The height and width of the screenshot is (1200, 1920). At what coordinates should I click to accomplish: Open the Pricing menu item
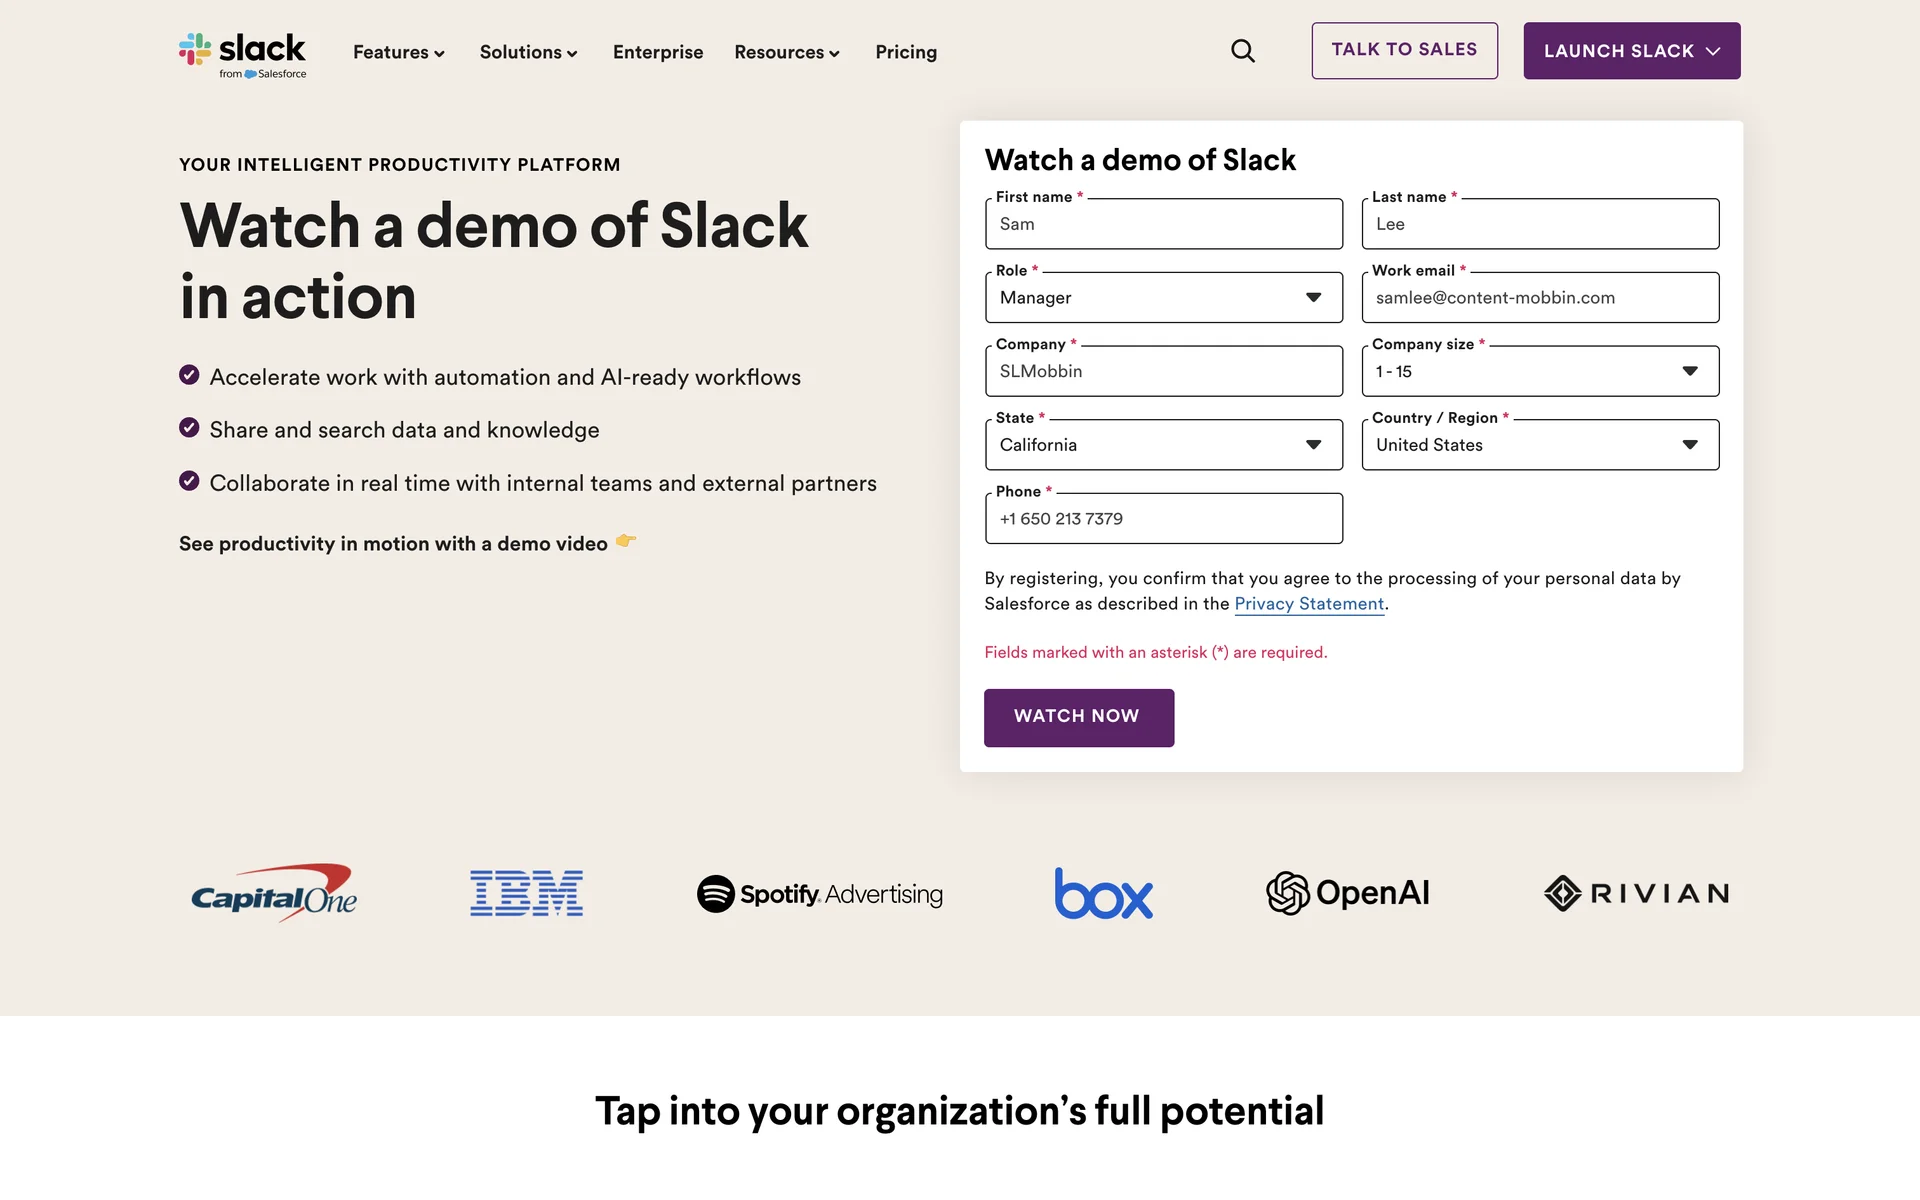coord(905,52)
